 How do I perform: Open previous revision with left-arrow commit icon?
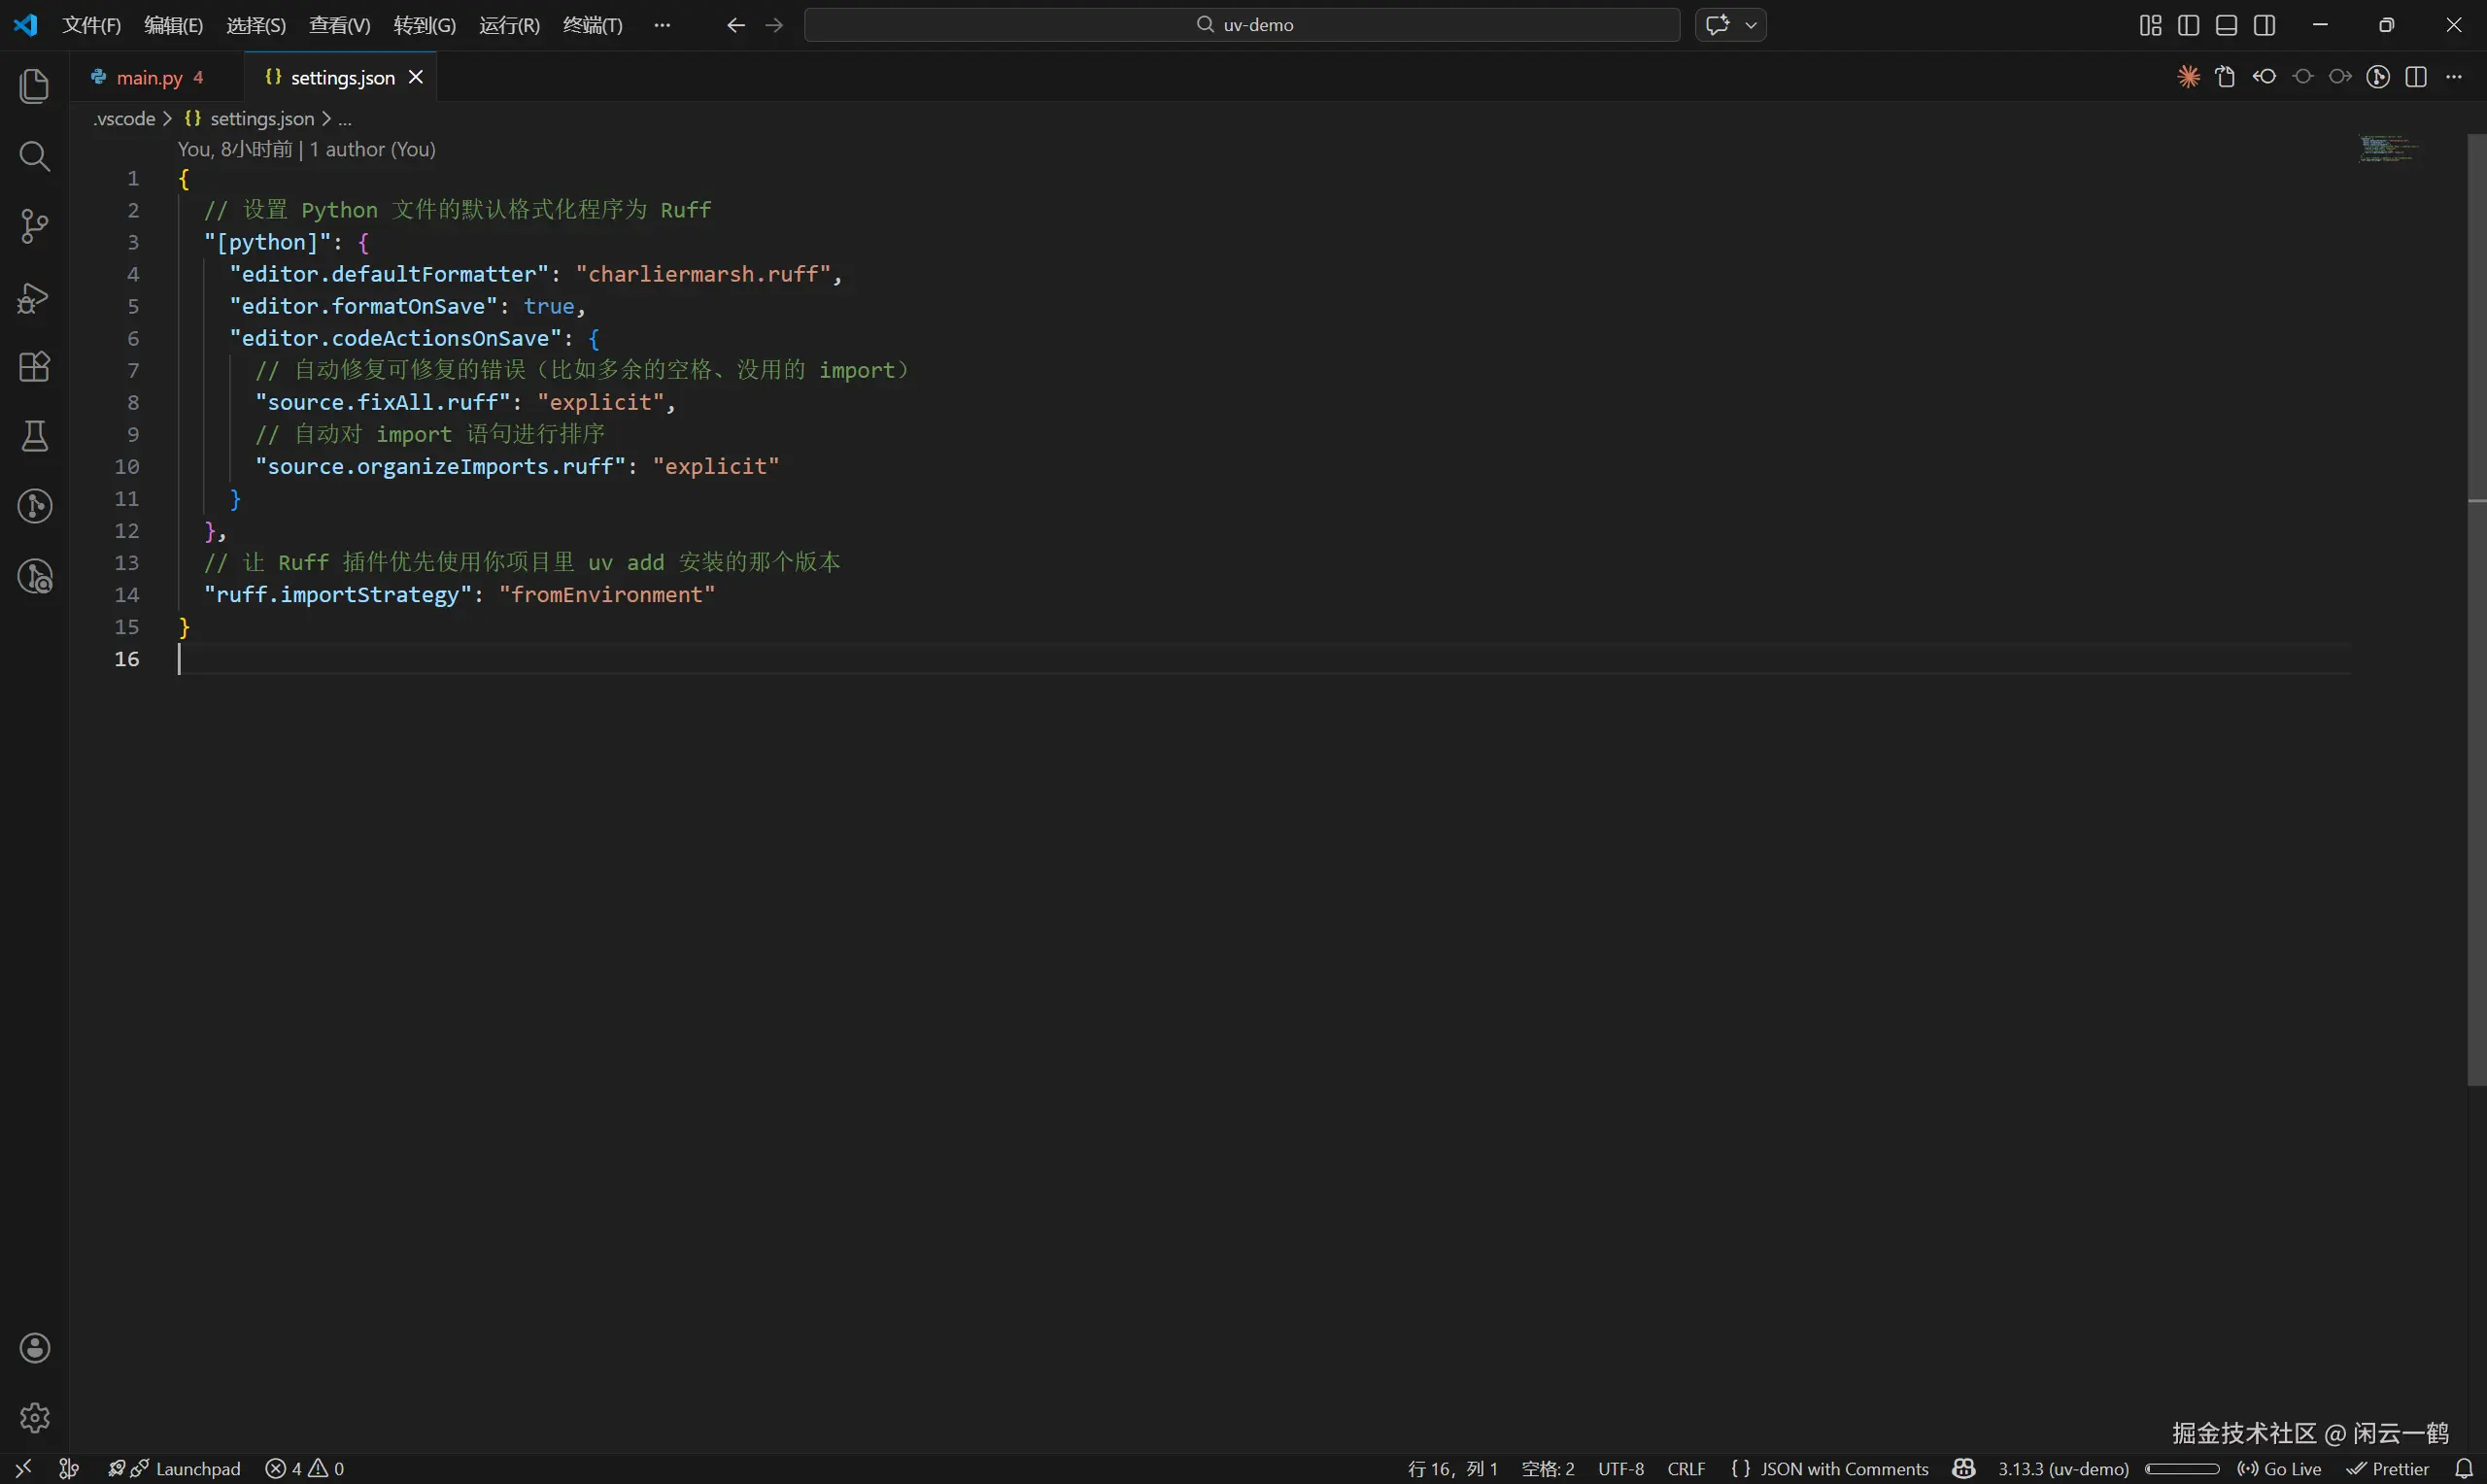(x=2264, y=77)
